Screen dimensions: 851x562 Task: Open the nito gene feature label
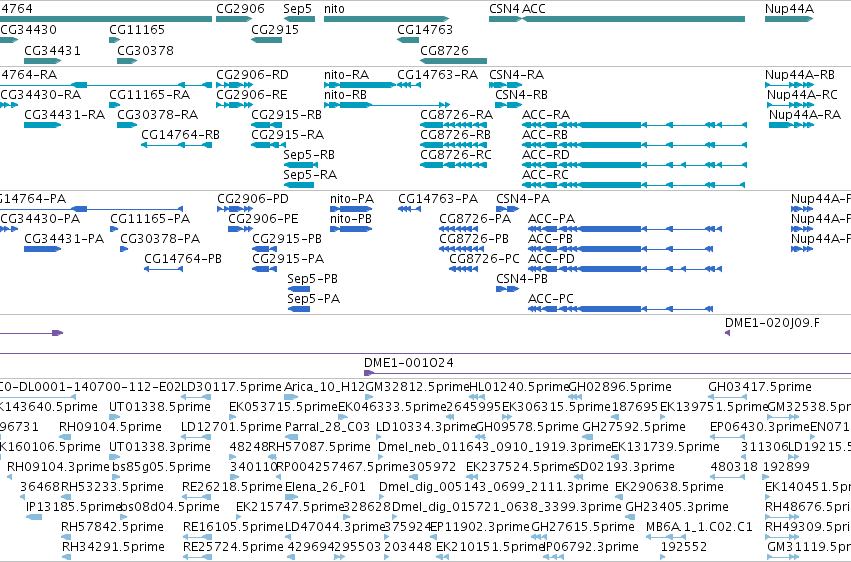point(334,9)
